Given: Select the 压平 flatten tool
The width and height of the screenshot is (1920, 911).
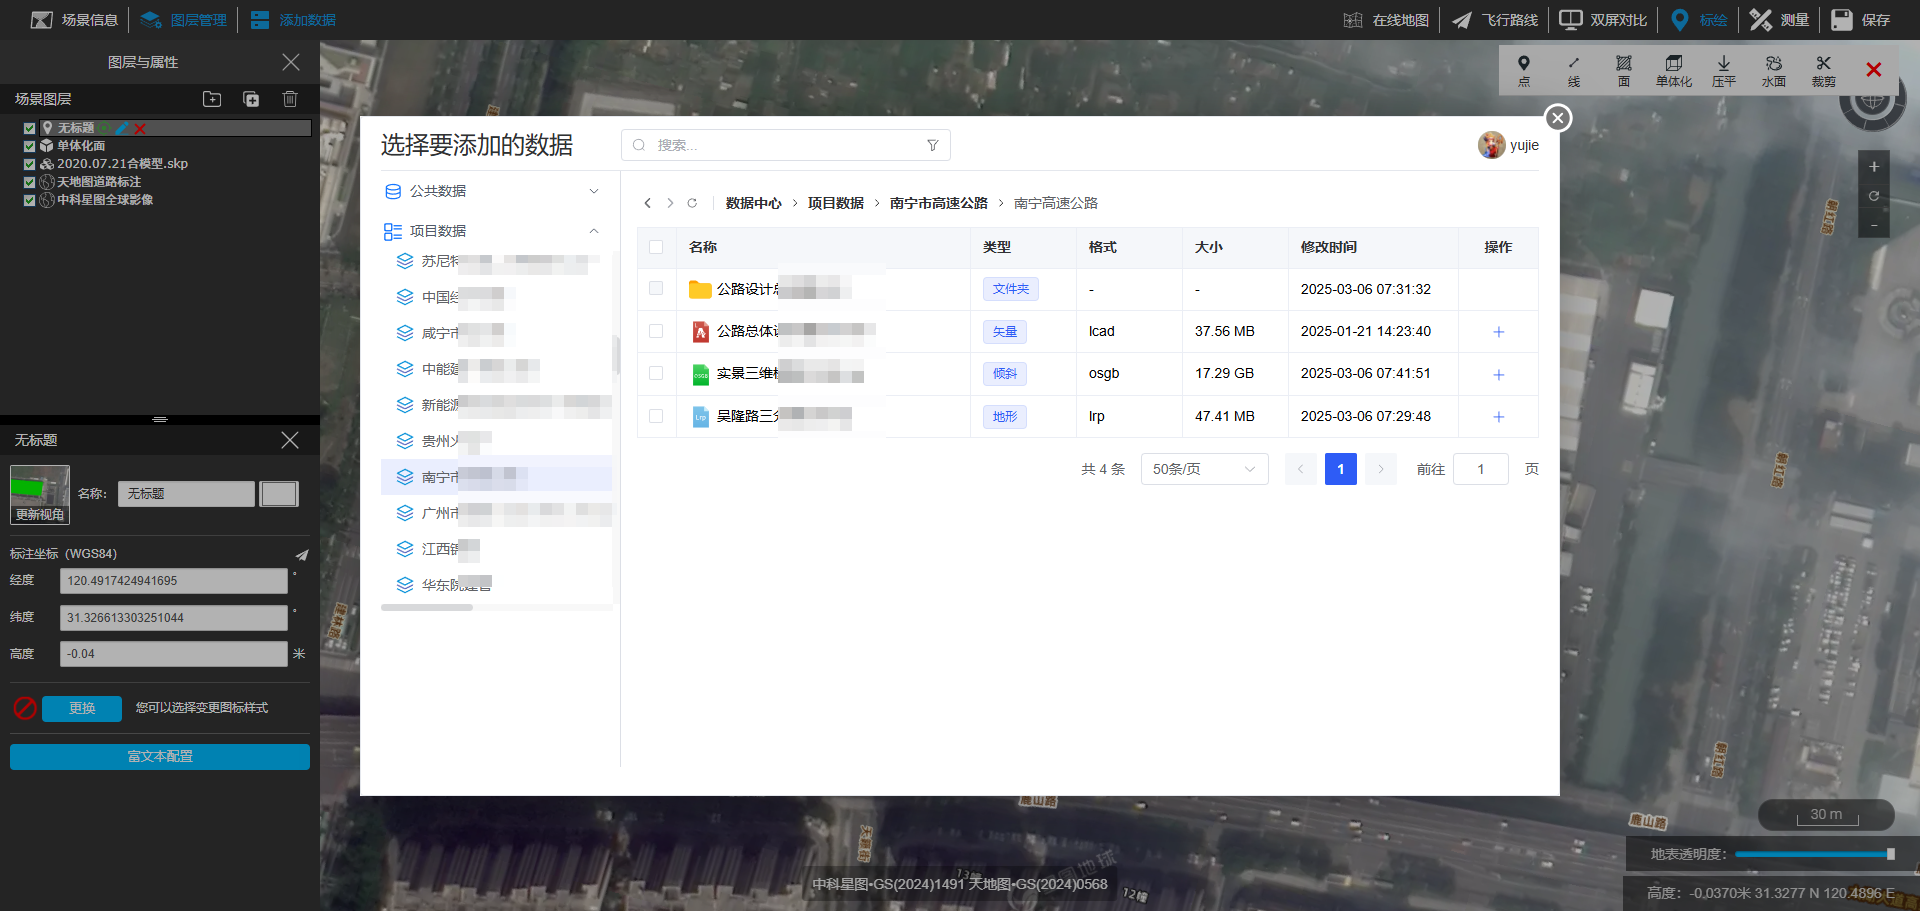Looking at the screenshot, I should point(1724,71).
